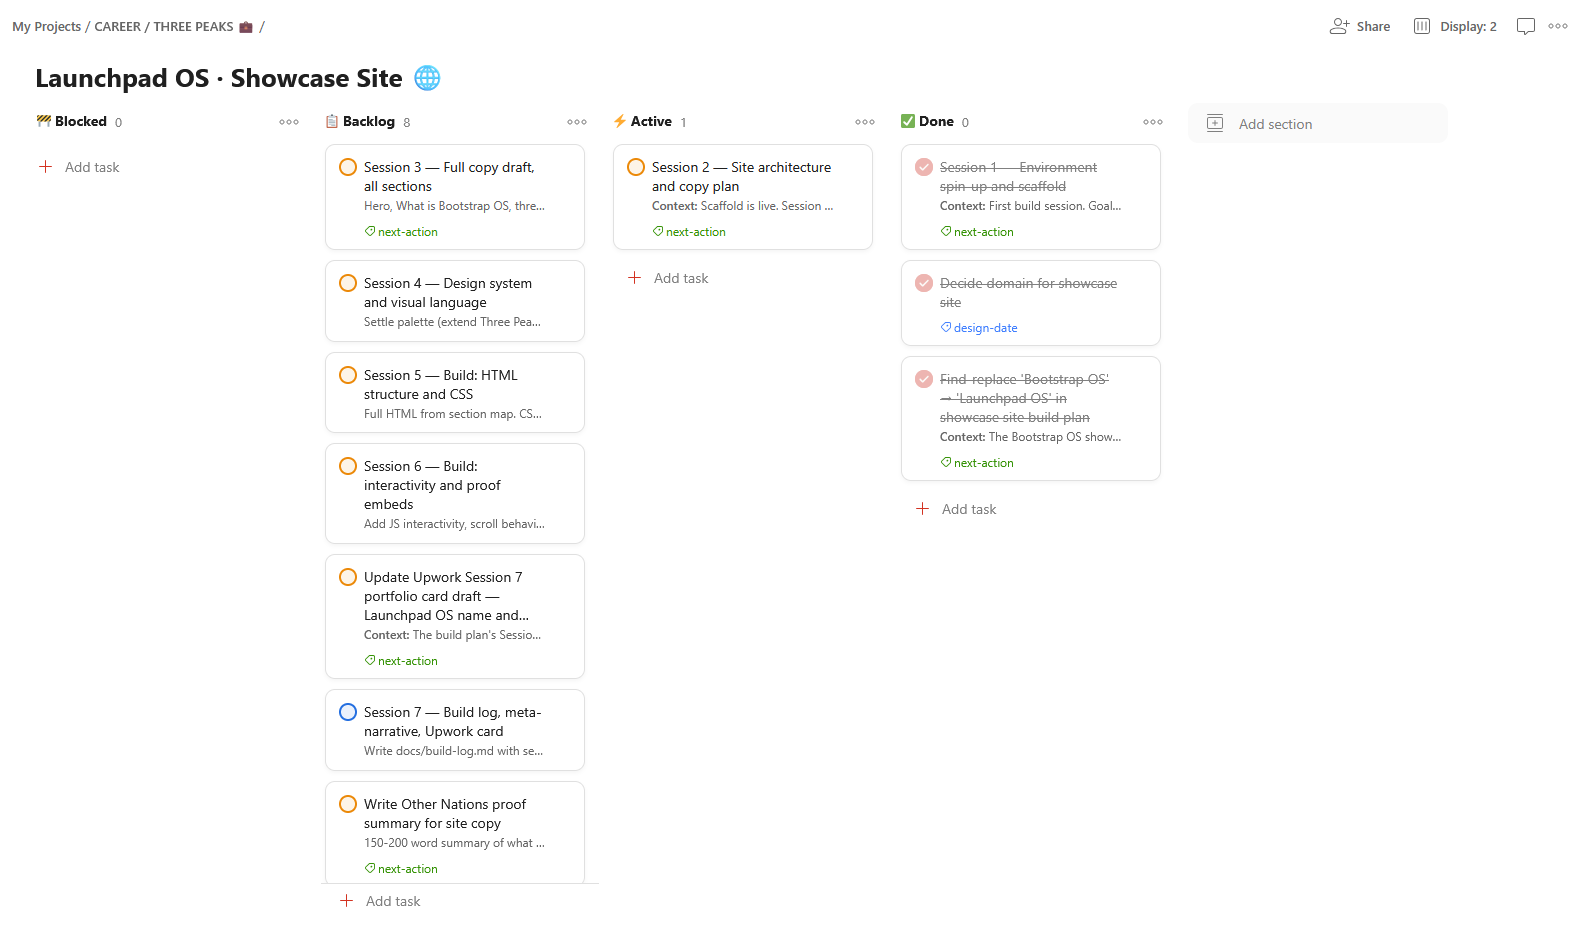Click design-date label on Decide domain card
Viewport: 1585px width, 934px height.
point(979,328)
